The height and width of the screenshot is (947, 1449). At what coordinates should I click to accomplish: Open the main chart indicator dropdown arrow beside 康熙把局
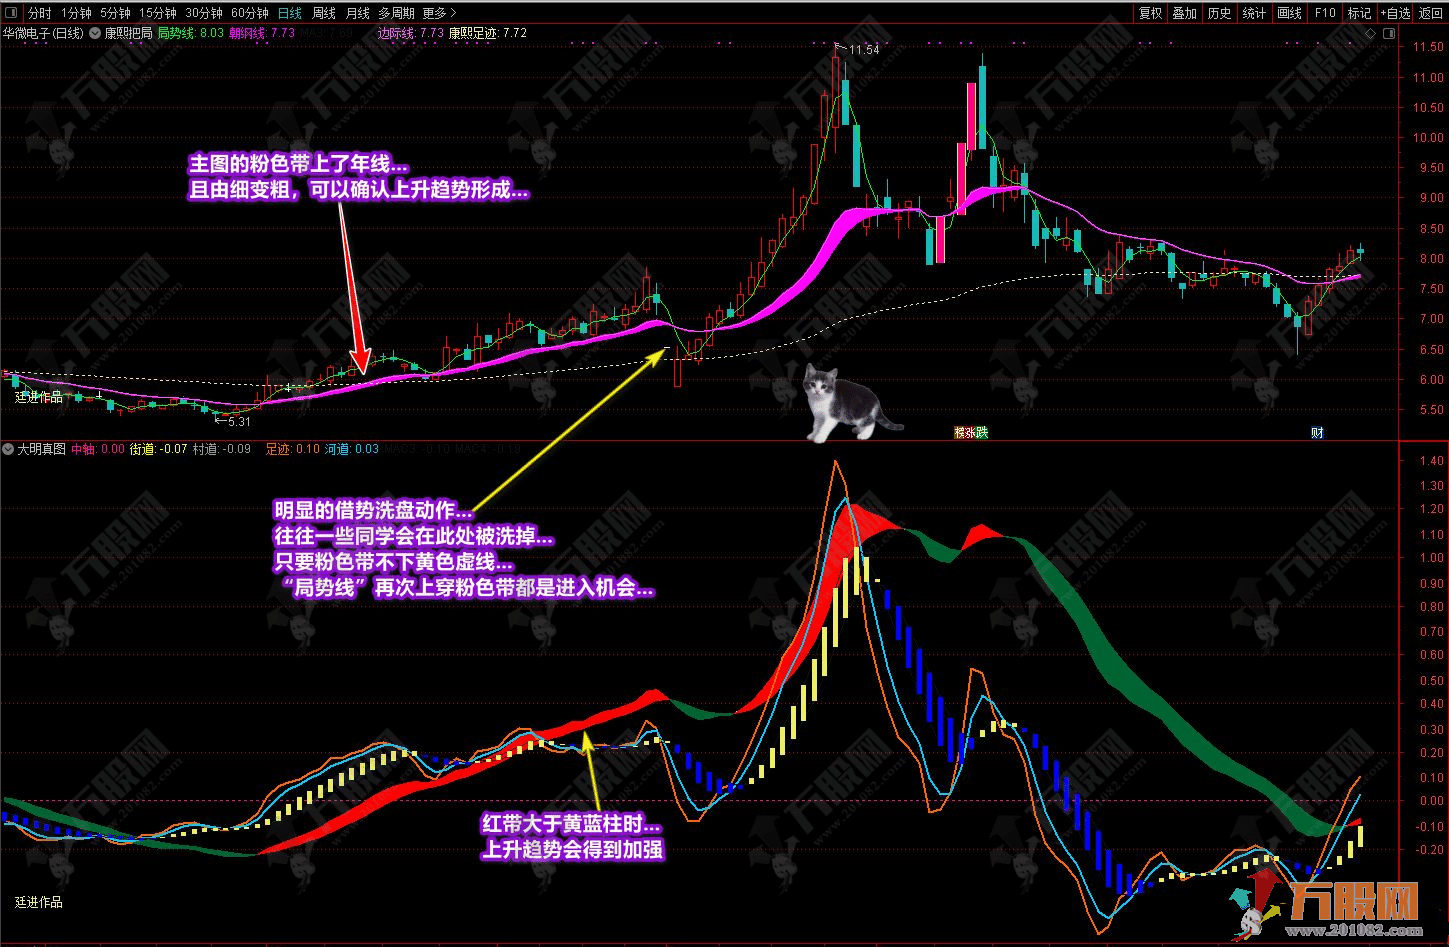(x=97, y=33)
